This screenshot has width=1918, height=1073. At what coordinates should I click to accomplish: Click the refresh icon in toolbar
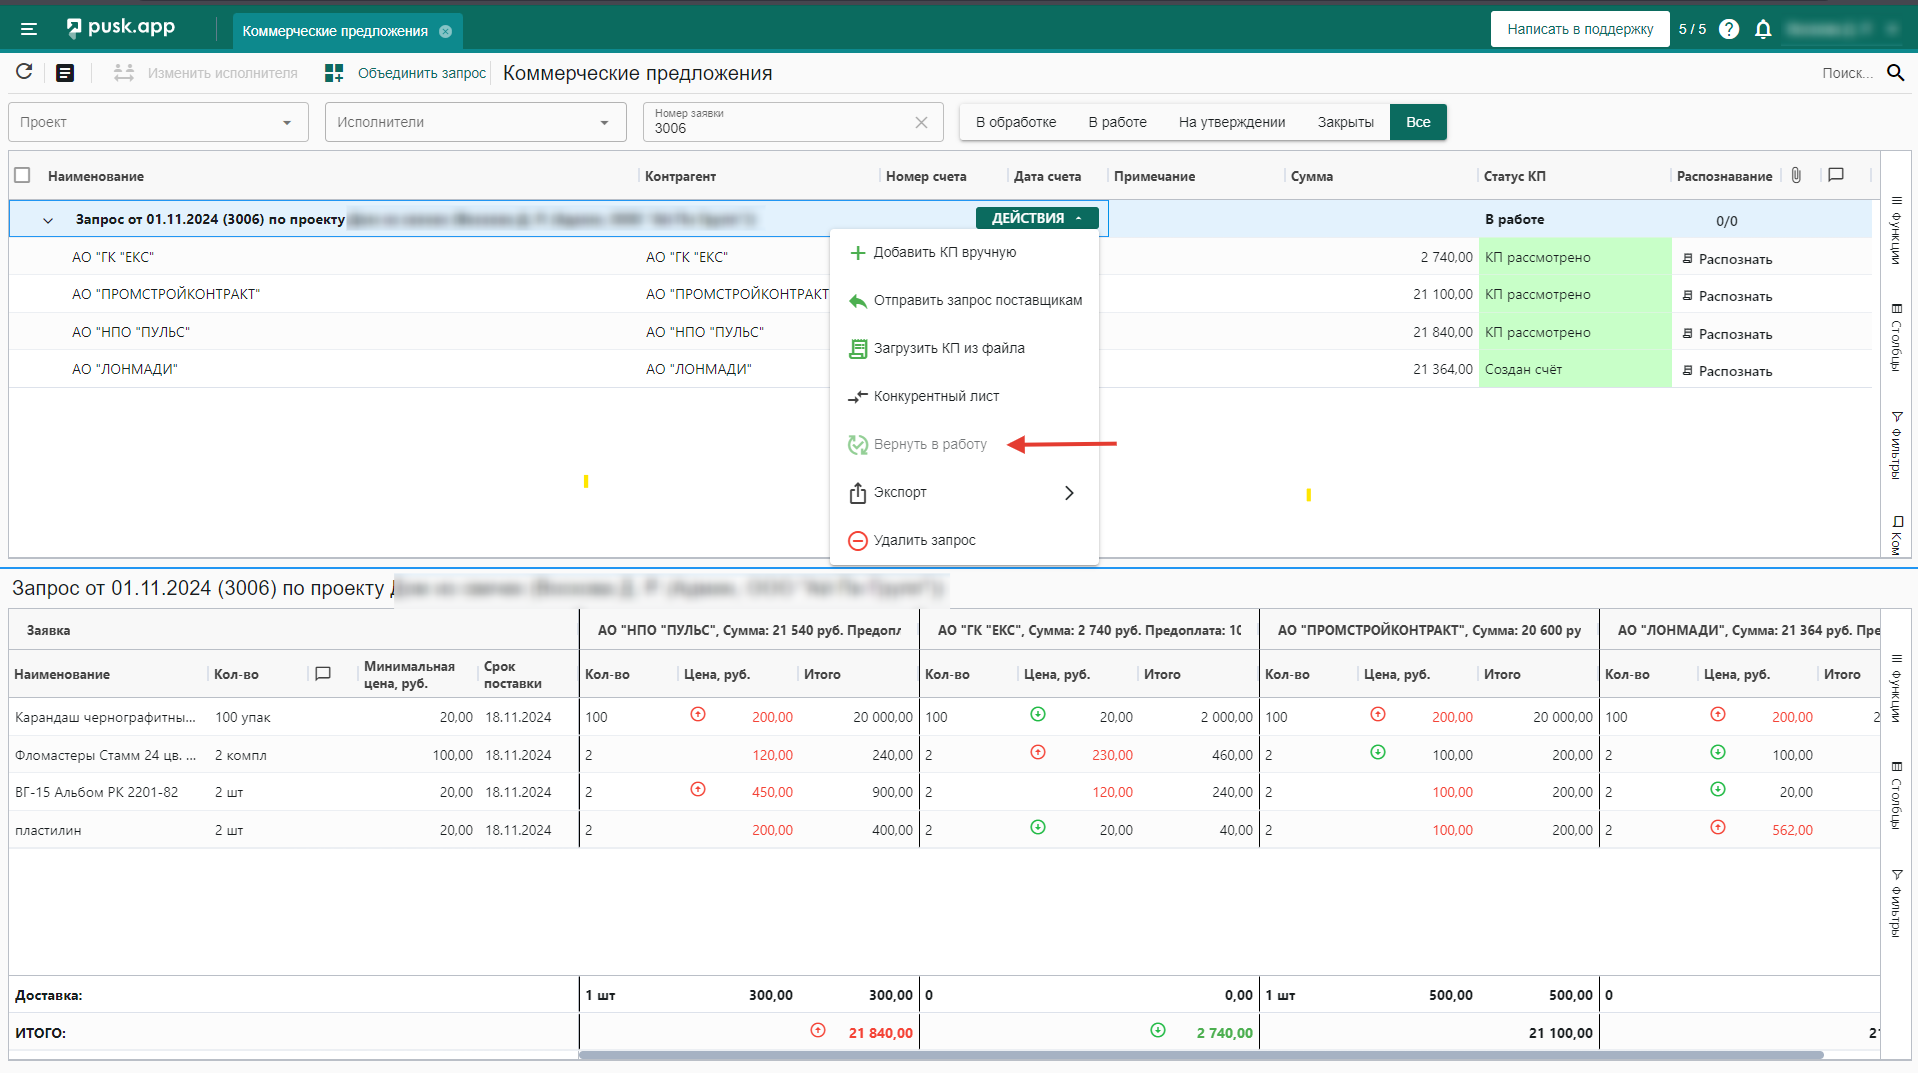(x=24, y=72)
